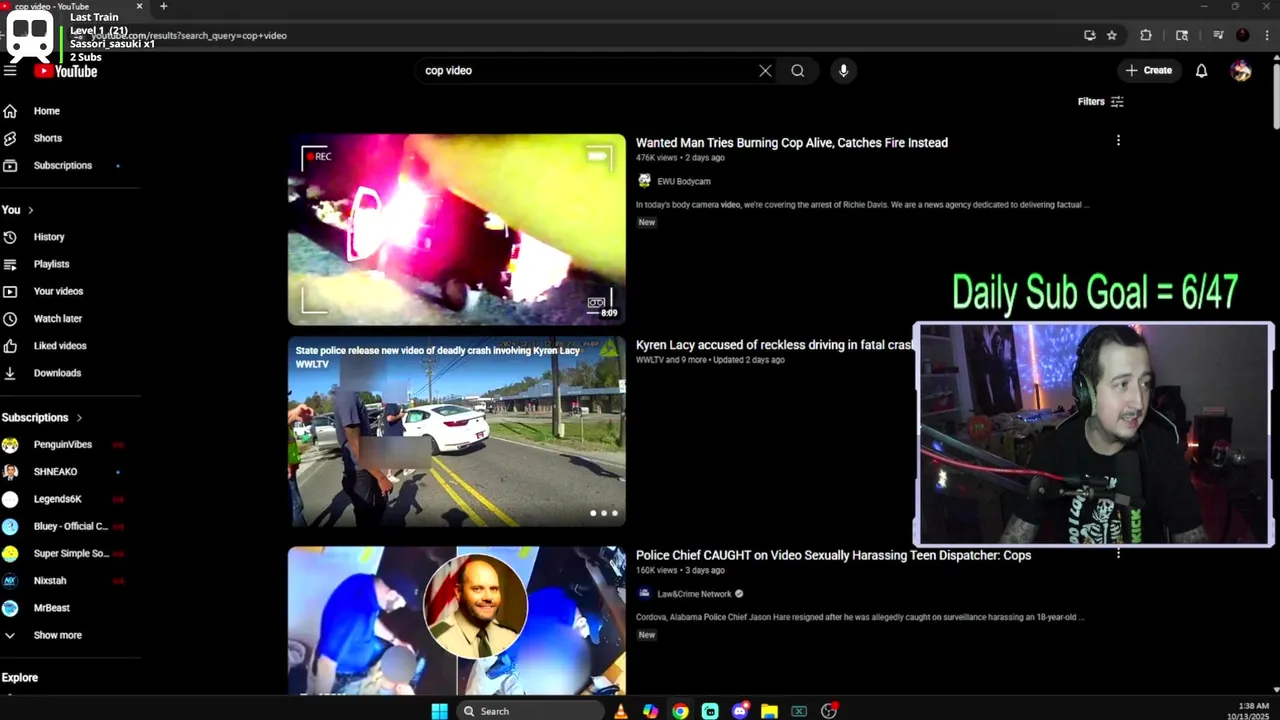Screen dimensions: 1280x720
Task: Click the taskbar Search box
Action: click(x=530, y=711)
